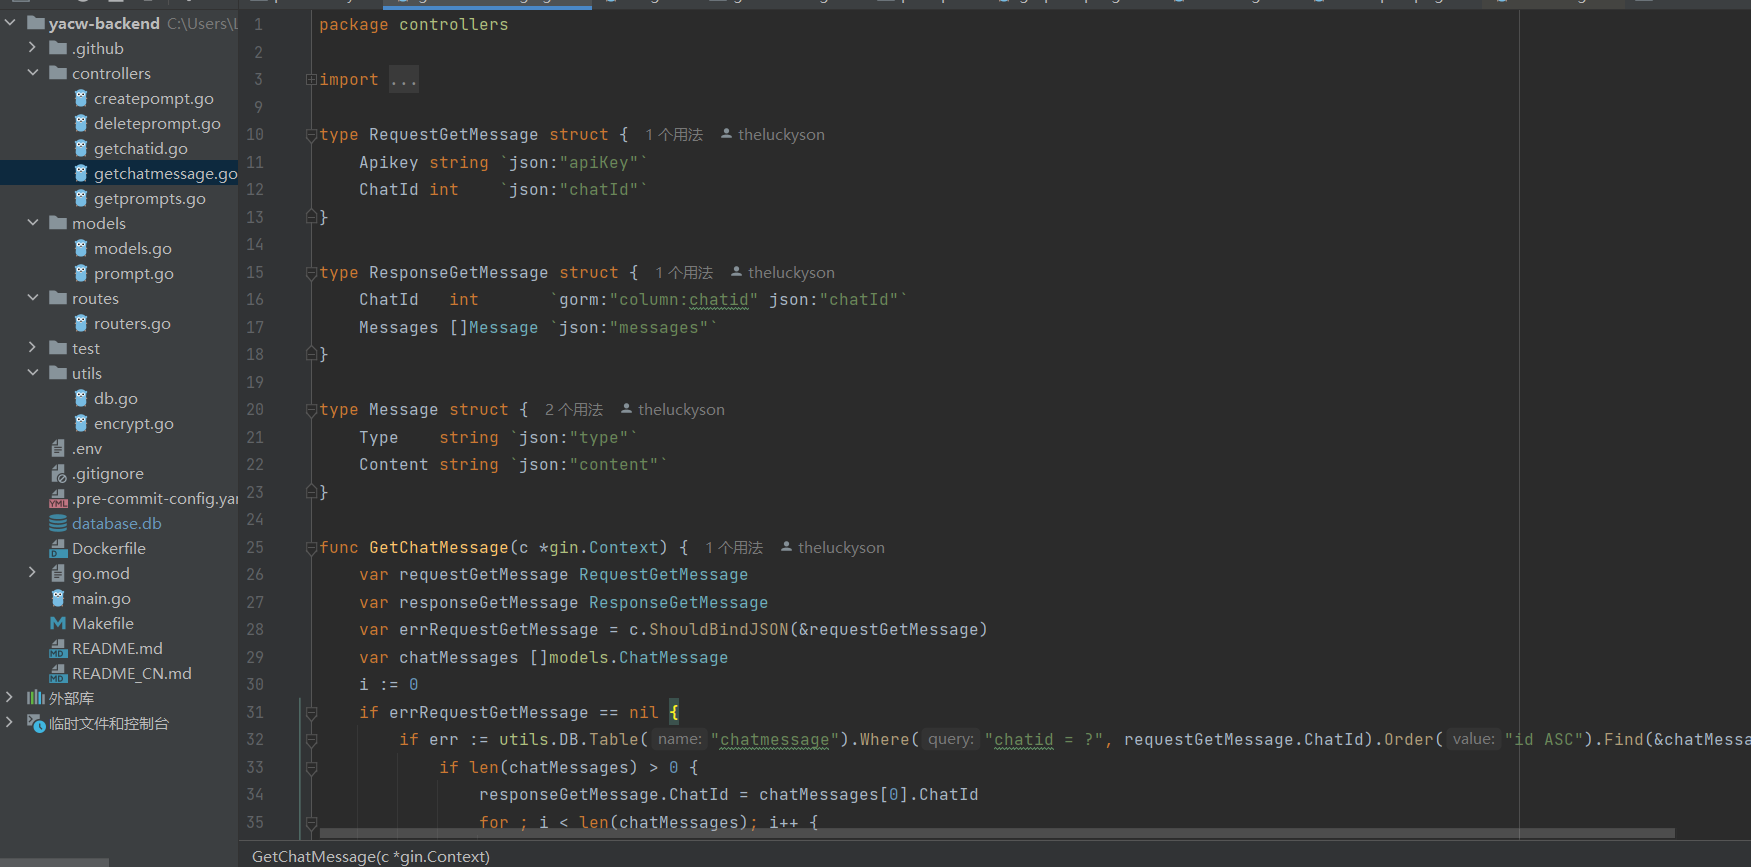
Task: Click the Dockerfile icon in project tree
Action: coord(58,548)
